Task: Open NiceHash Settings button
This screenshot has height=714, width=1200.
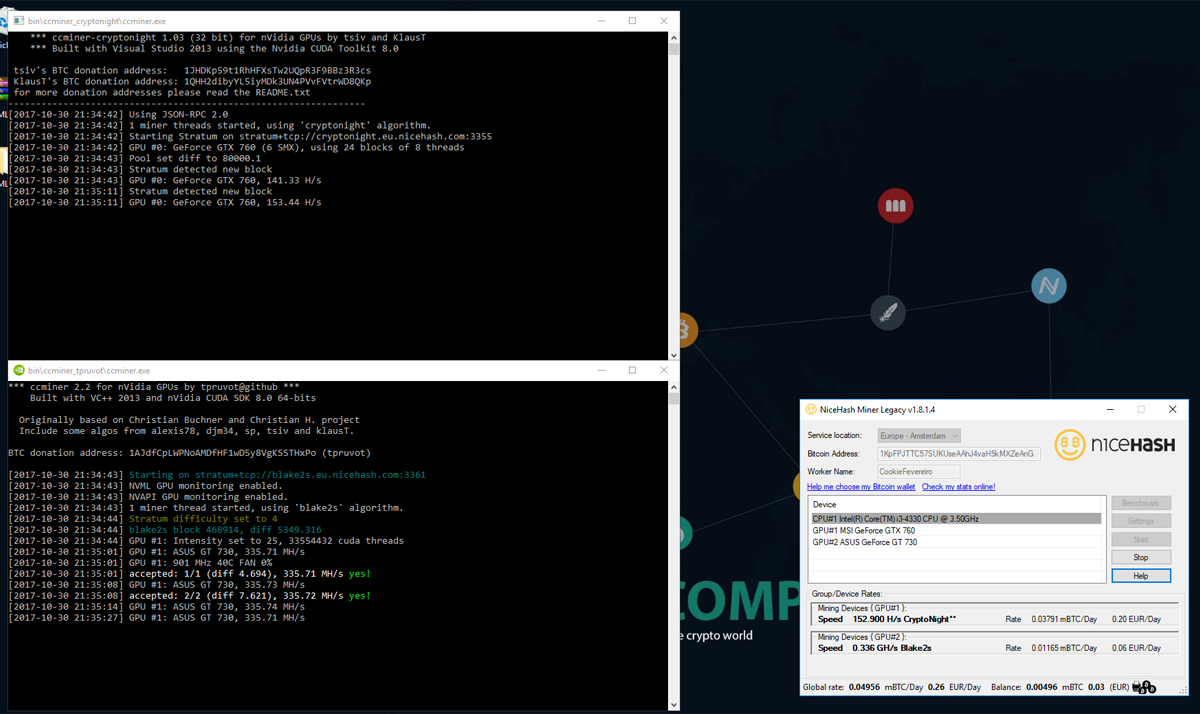Action: 1141,521
